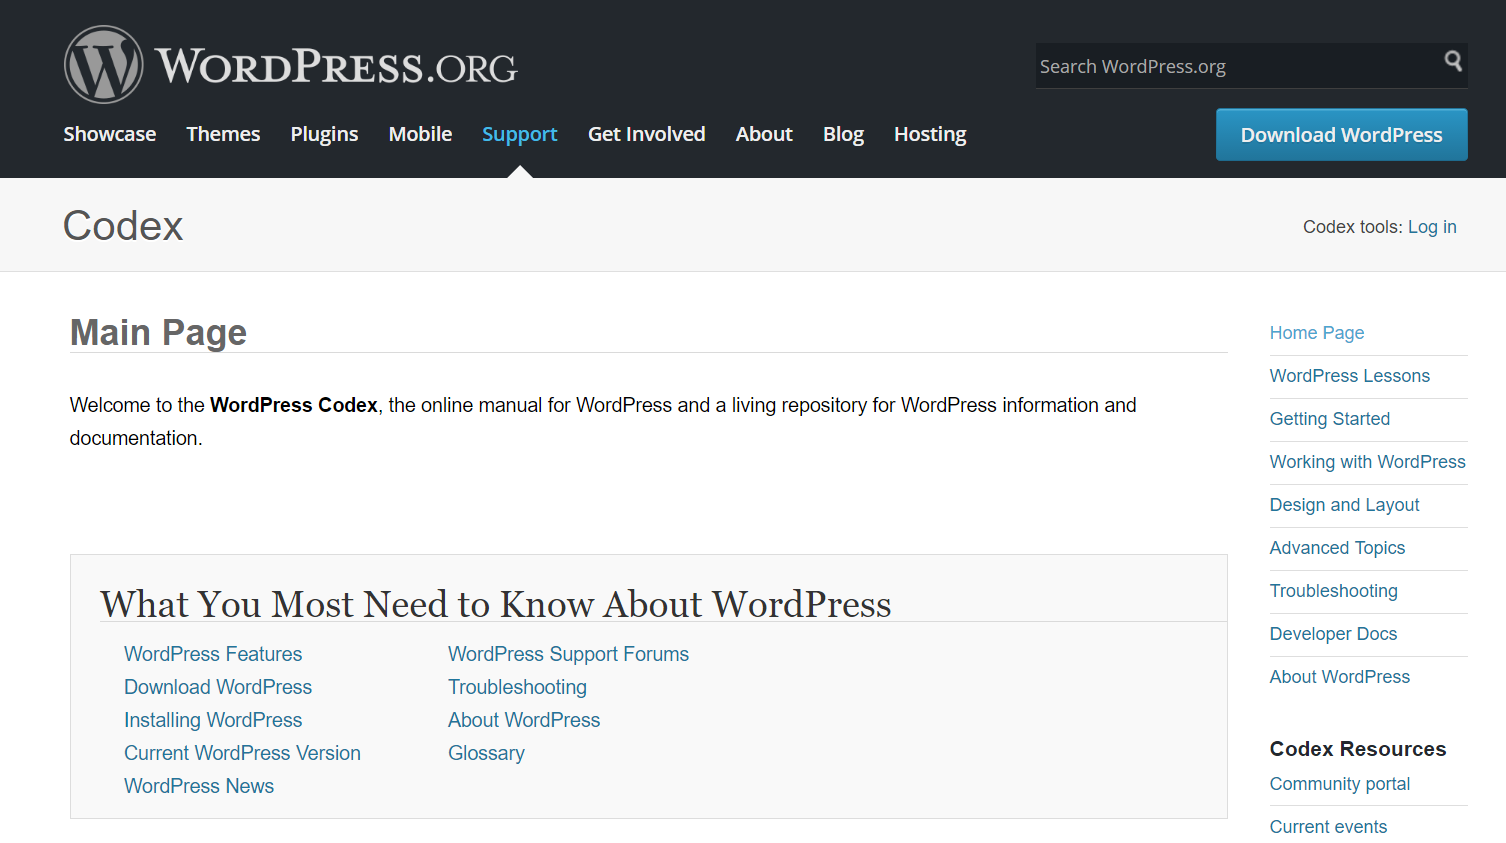Click the search magnifier icon
The image size is (1506, 843).
pyautogui.click(x=1453, y=61)
